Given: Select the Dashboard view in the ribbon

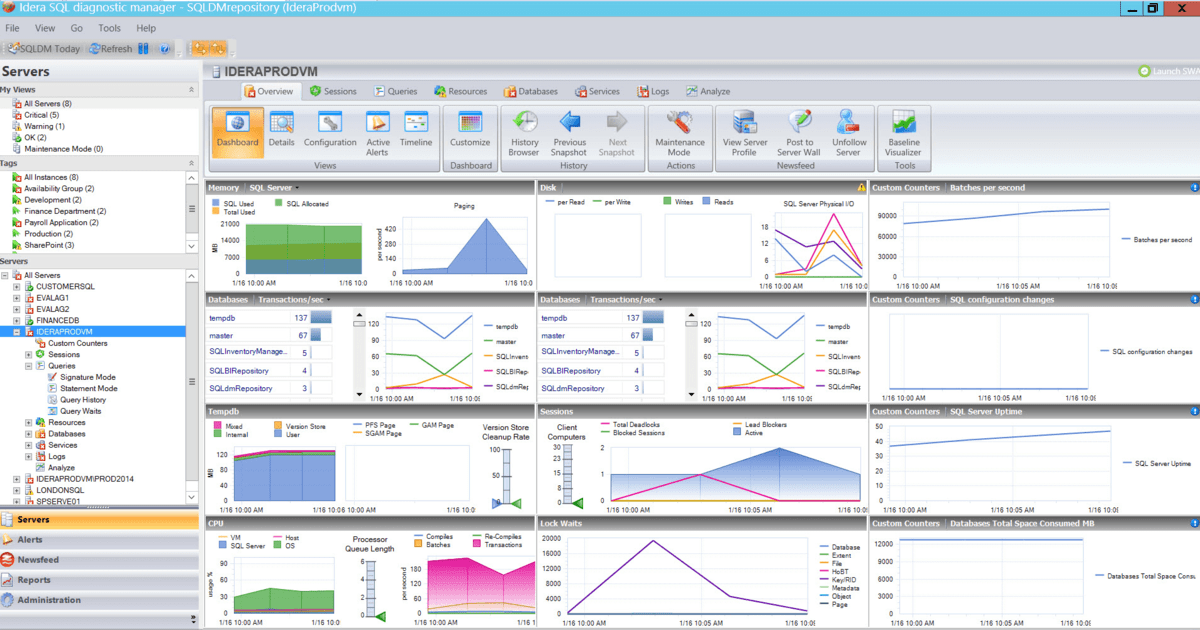Looking at the screenshot, I should pyautogui.click(x=237, y=132).
